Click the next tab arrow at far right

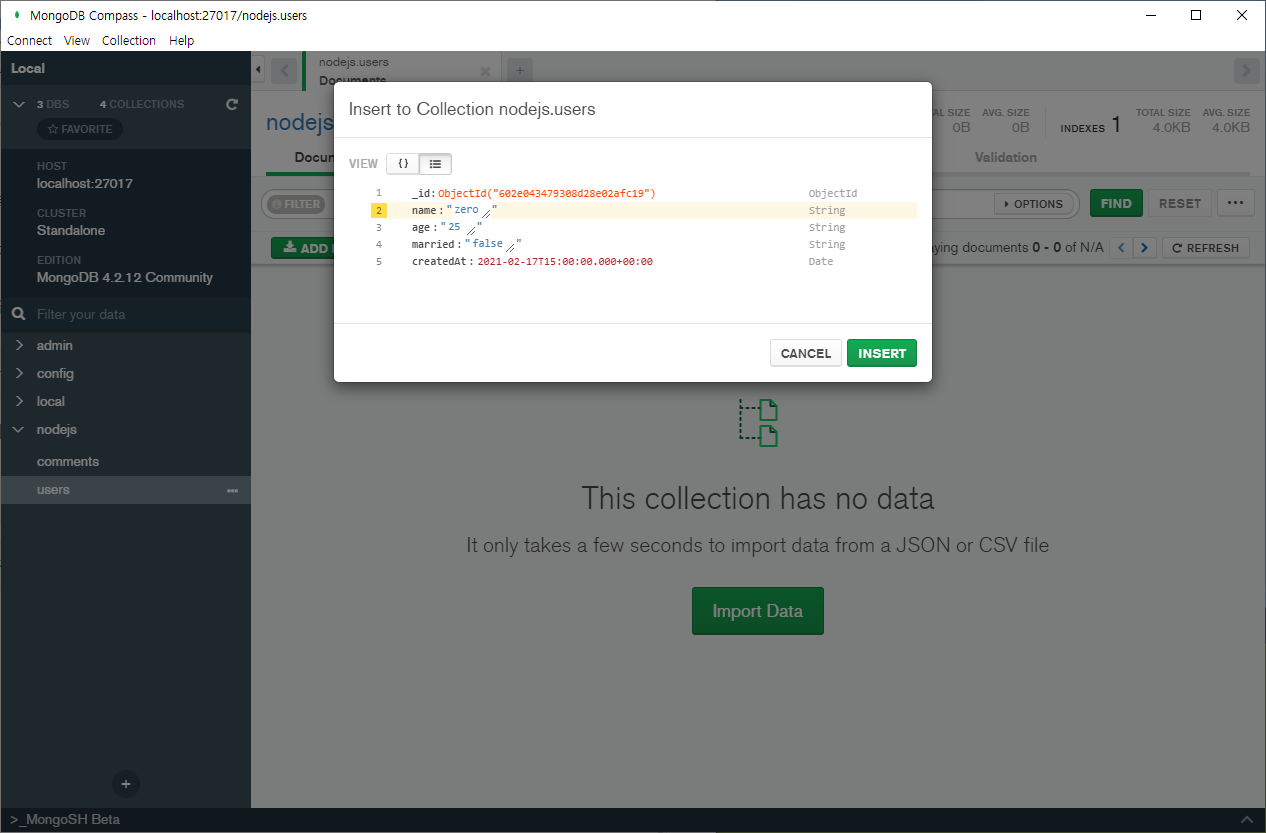point(1246,71)
